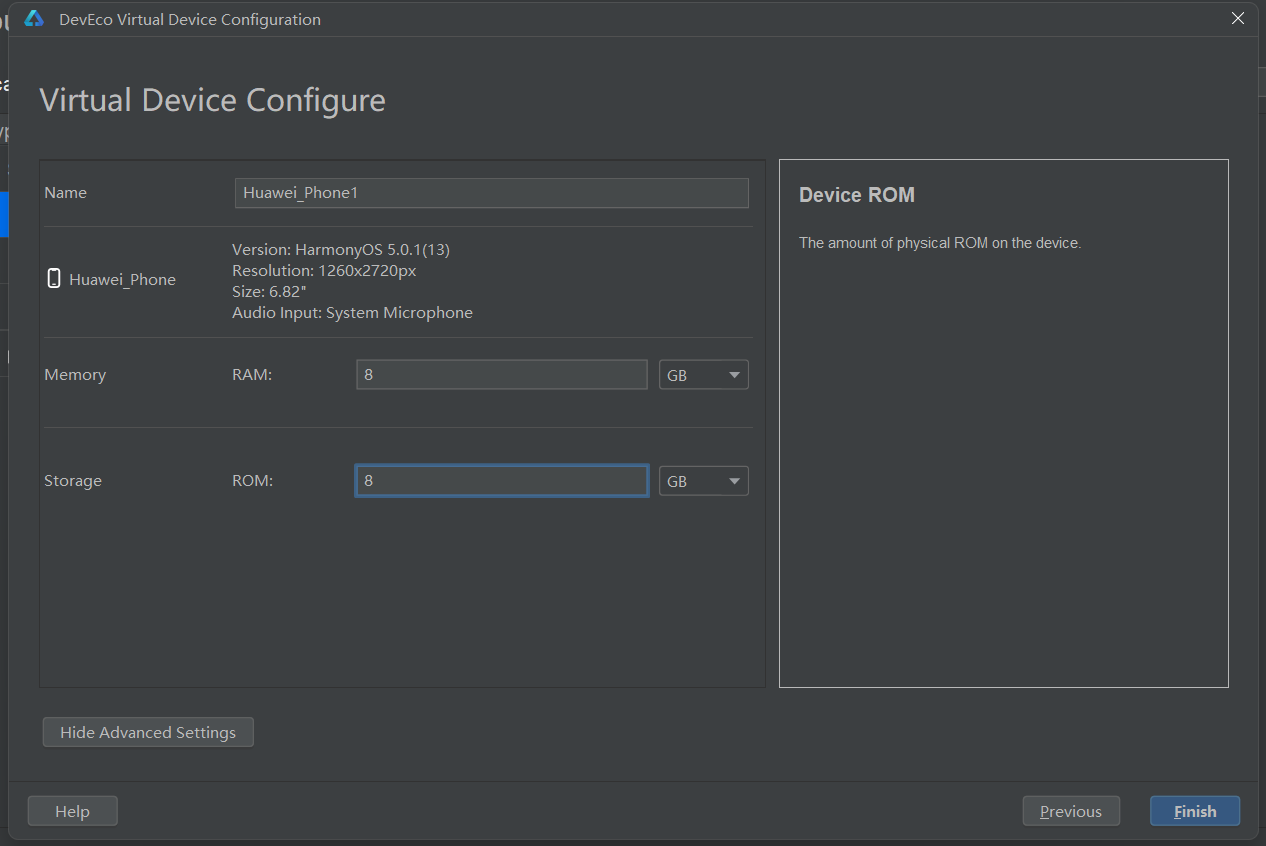Click the physical ROM description text
The height and width of the screenshot is (846, 1266).
939,243
